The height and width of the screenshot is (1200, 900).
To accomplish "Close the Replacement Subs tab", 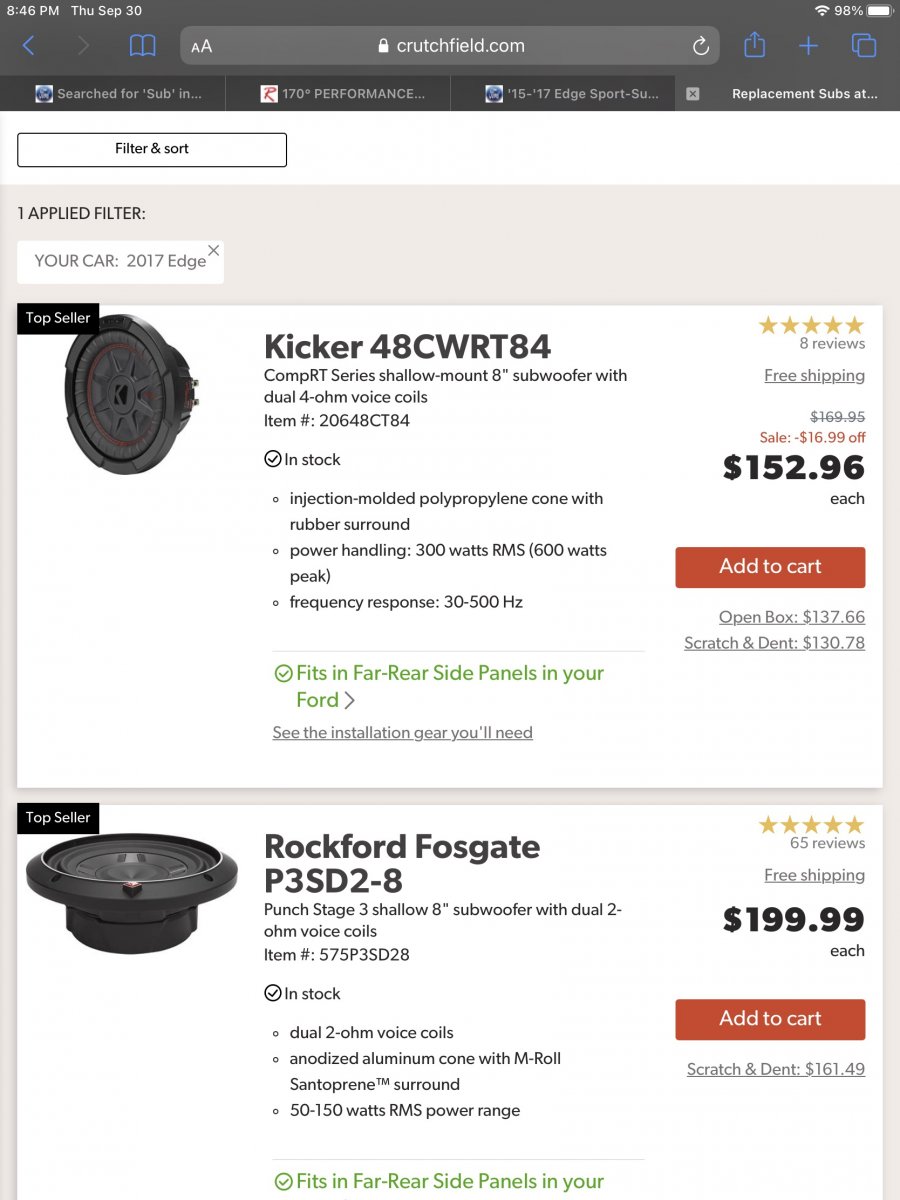I will point(692,94).
